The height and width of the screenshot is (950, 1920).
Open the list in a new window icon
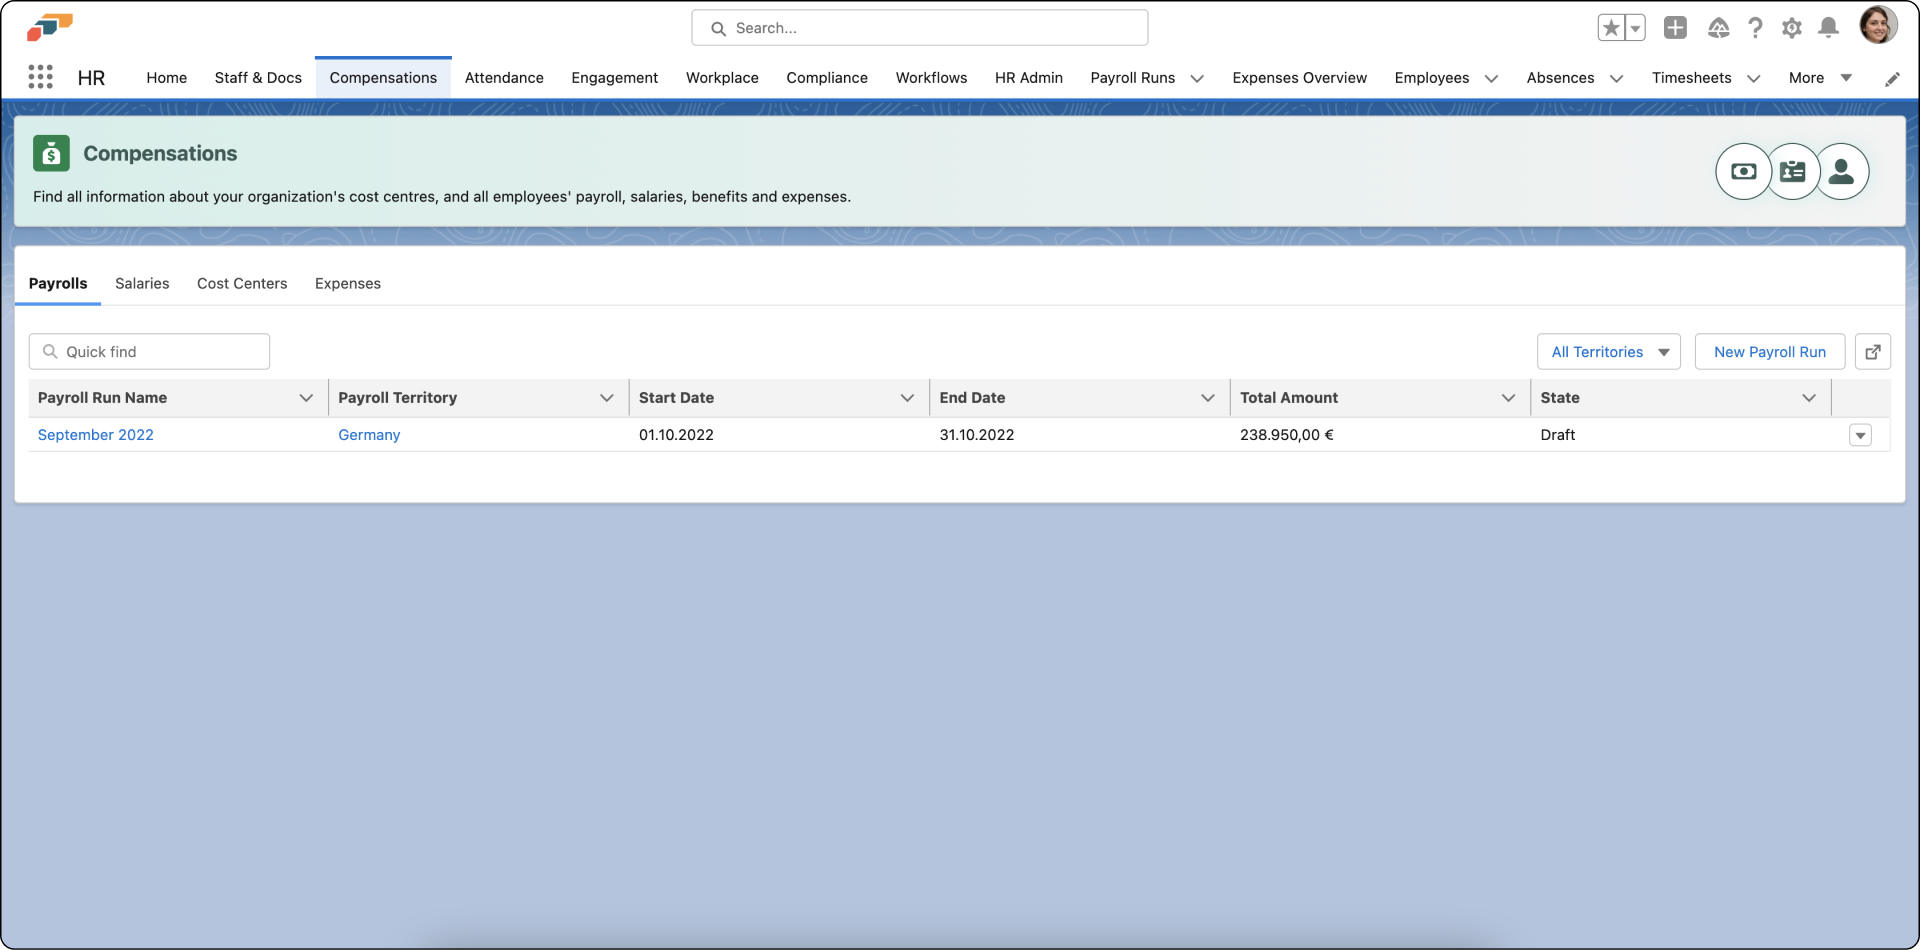[x=1872, y=351]
